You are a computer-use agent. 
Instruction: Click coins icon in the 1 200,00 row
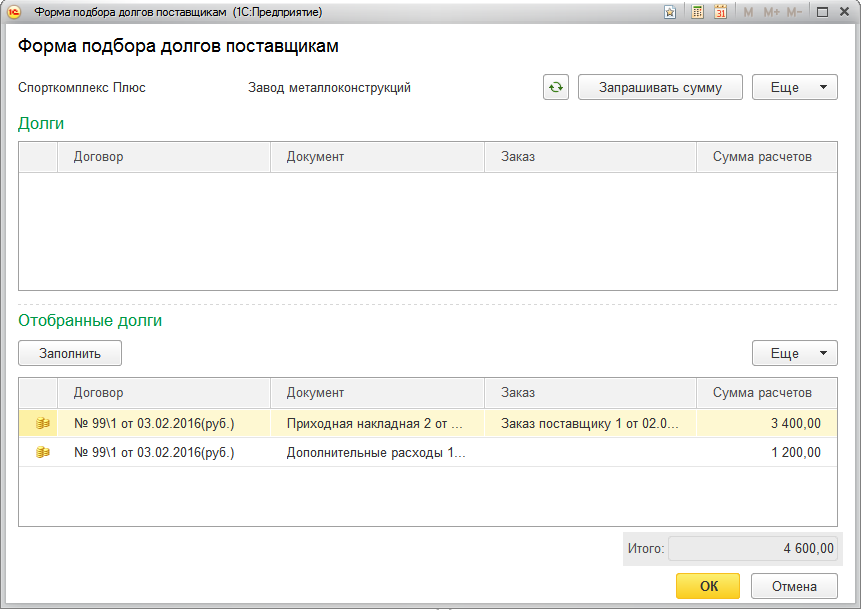[43, 452]
